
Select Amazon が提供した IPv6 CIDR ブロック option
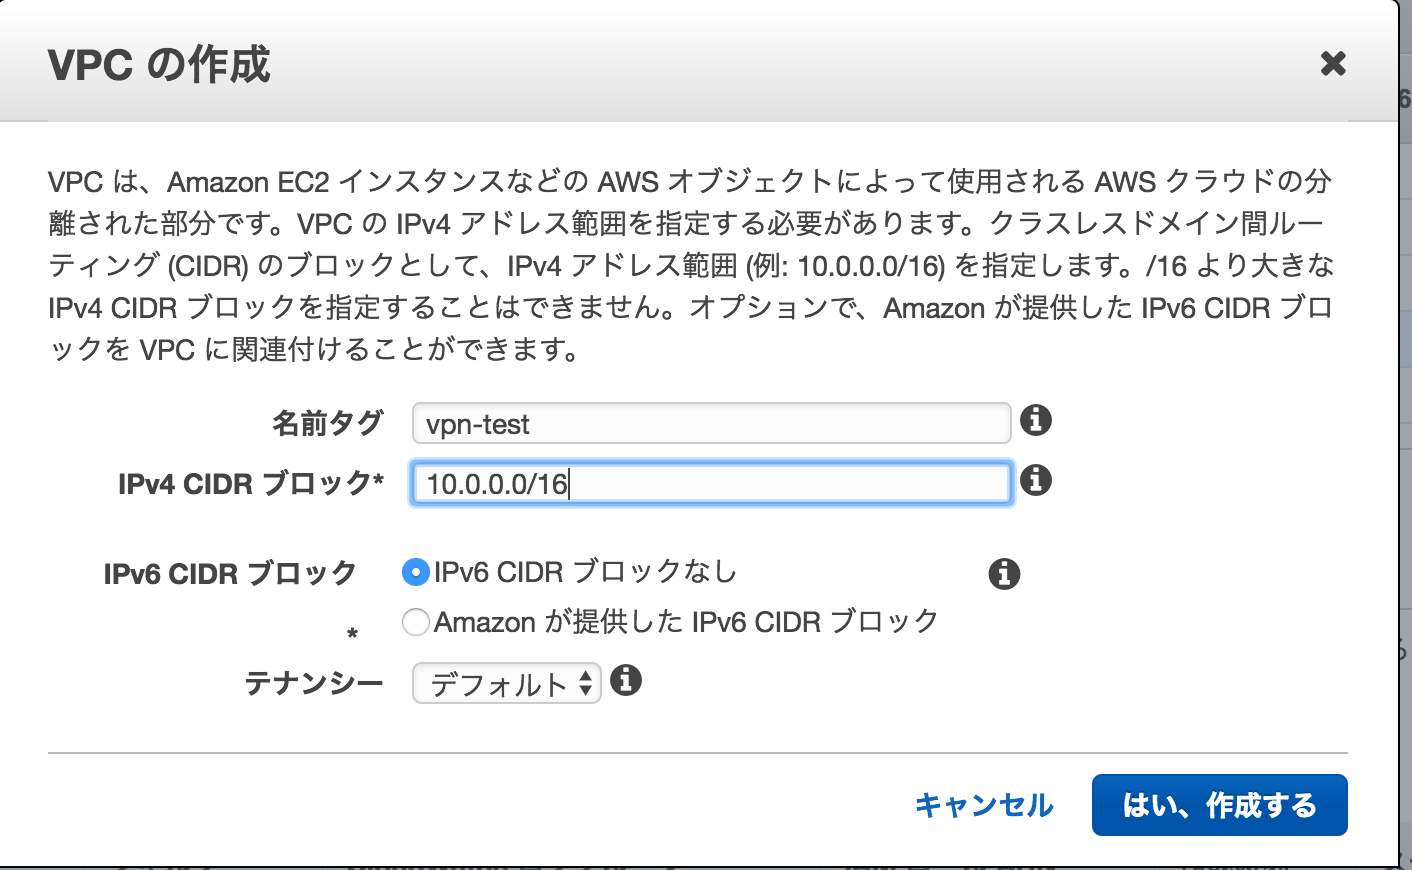coord(415,622)
